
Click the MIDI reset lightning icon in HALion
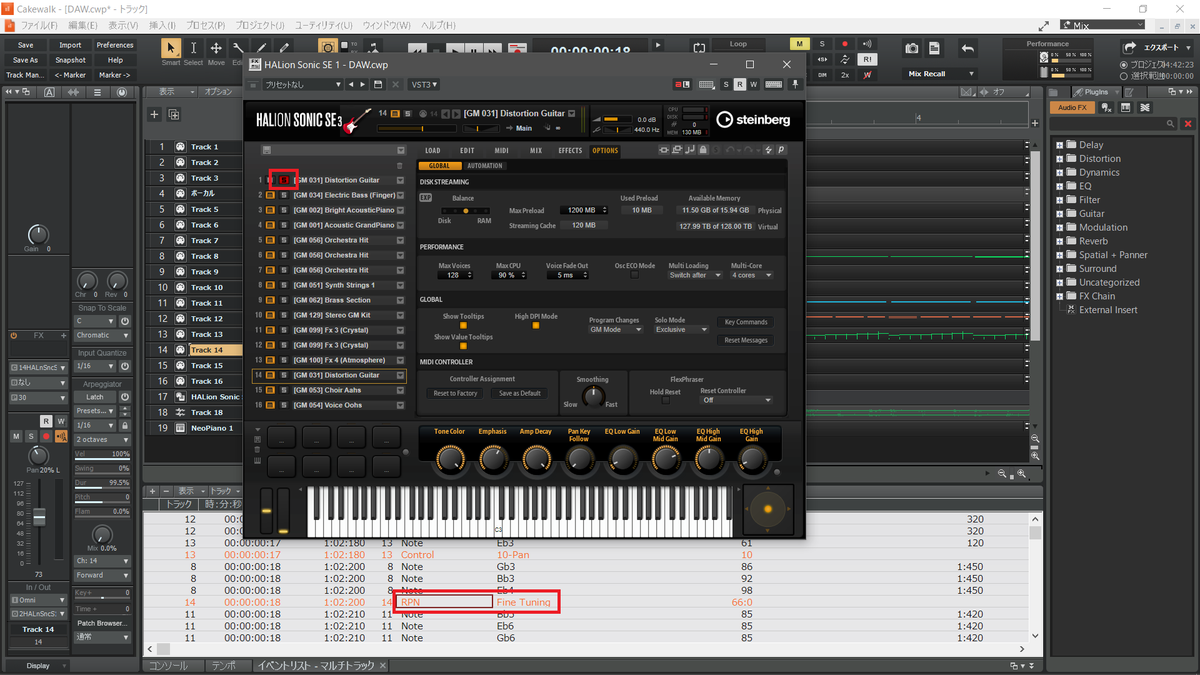point(768,150)
